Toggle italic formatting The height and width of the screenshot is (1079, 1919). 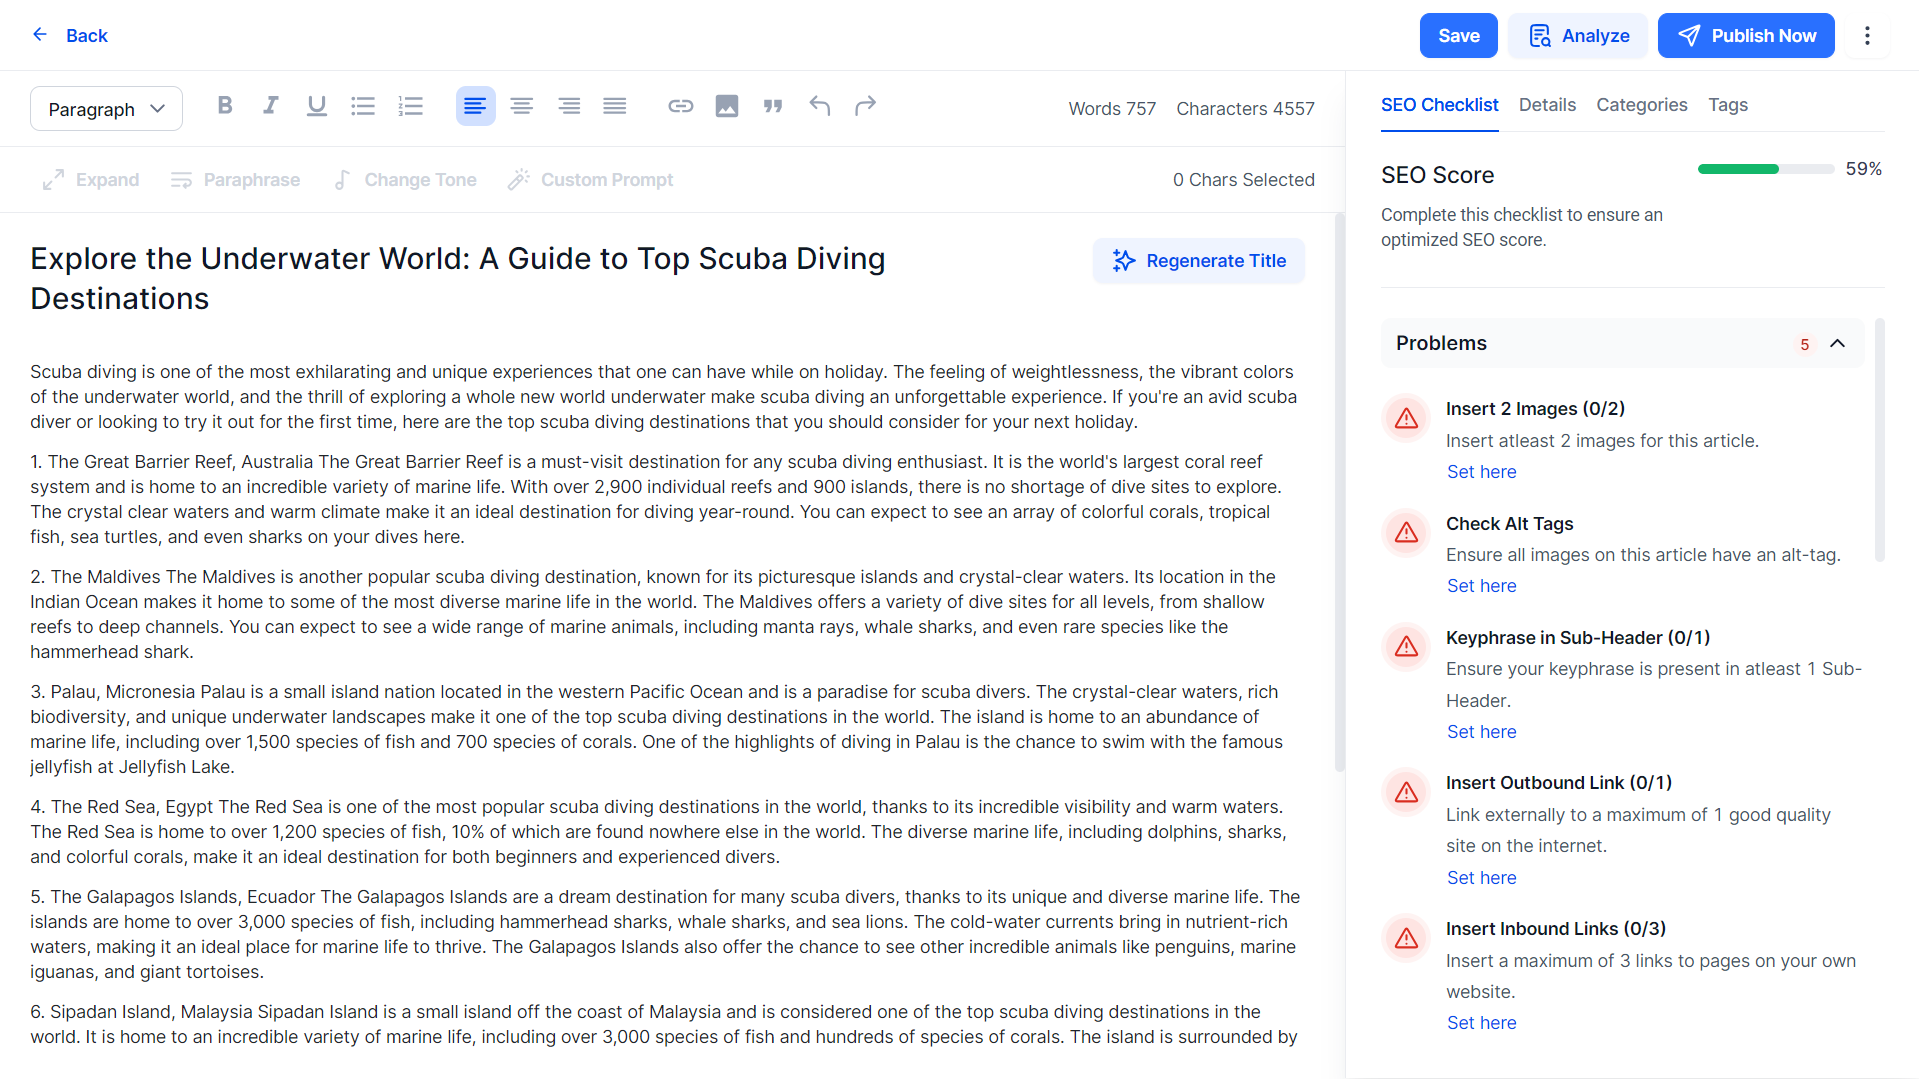[271, 106]
